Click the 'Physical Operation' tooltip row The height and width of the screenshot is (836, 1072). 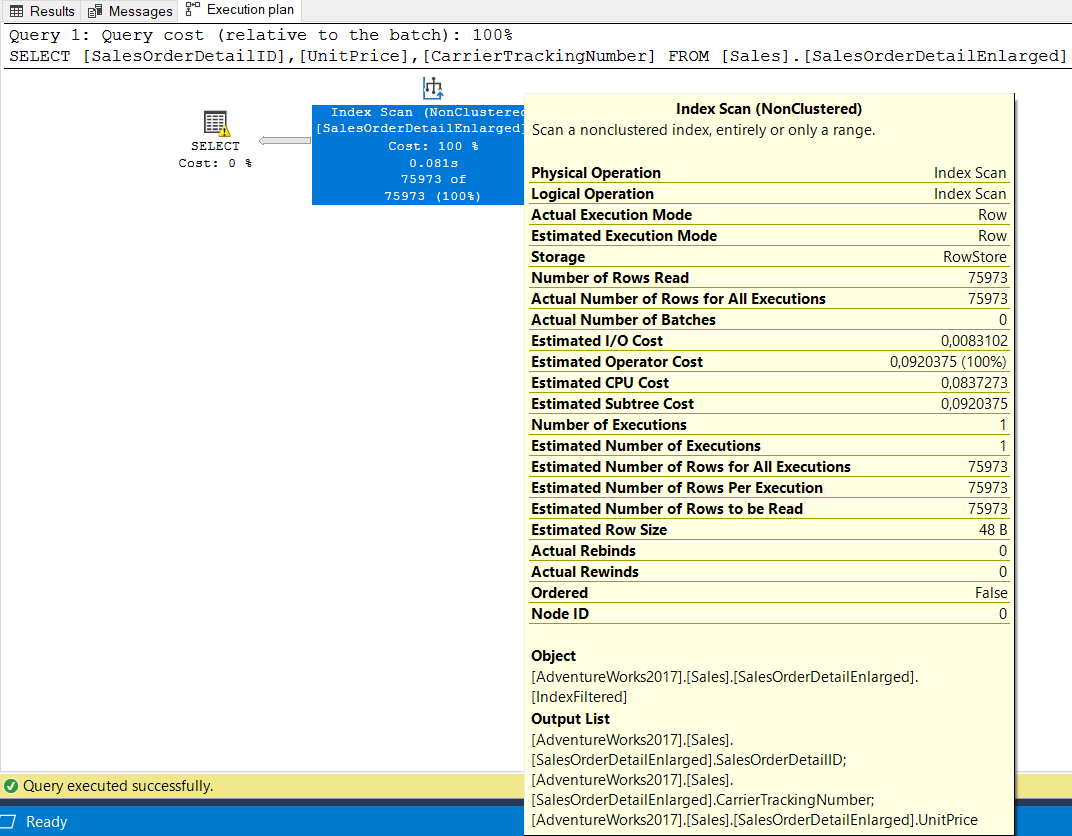pos(769,173)
